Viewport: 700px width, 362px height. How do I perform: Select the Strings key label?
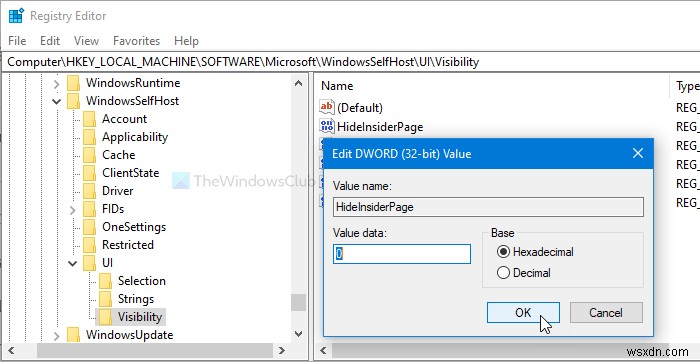pos(136,299)
